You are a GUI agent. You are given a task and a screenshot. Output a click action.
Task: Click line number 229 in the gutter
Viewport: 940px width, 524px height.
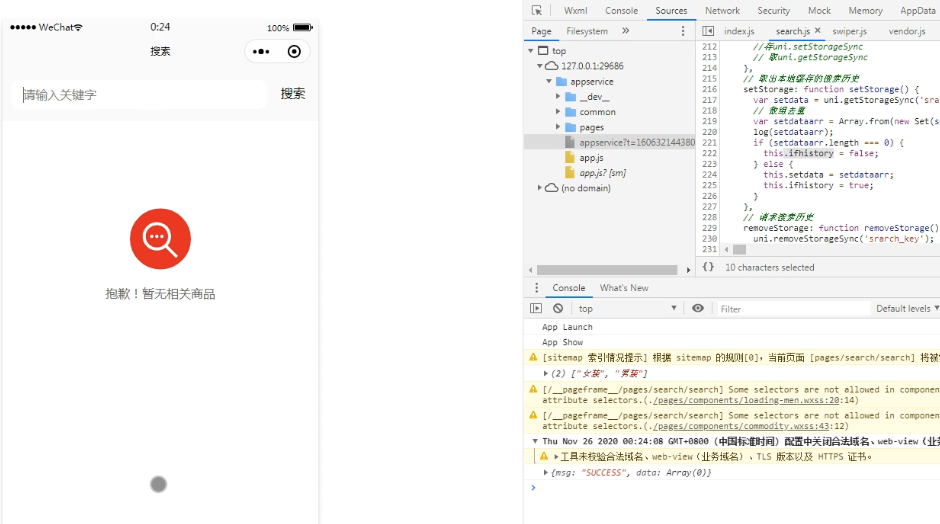tap(709, 228)
